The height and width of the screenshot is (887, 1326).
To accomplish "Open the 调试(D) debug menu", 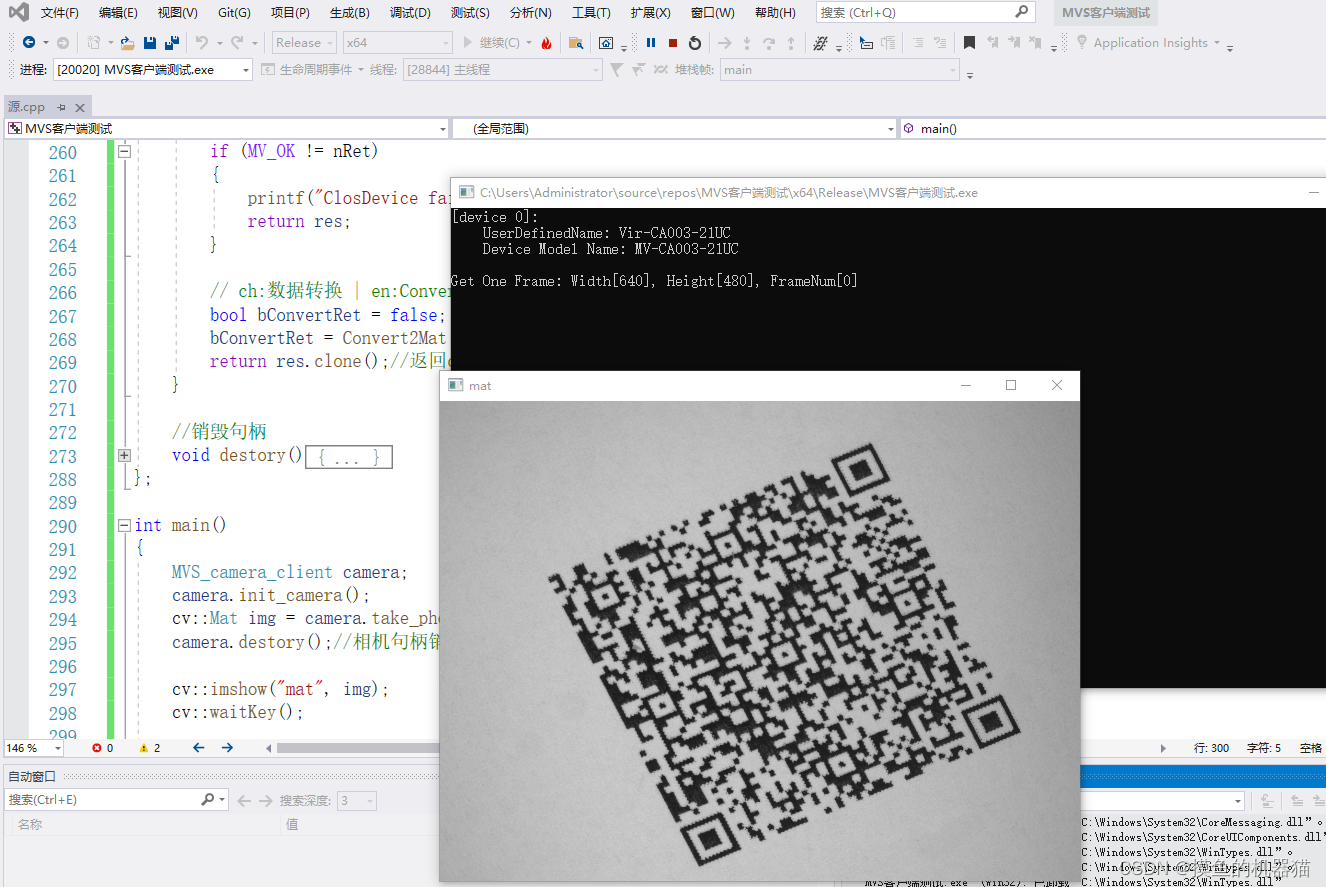I will tap(410, 13).
